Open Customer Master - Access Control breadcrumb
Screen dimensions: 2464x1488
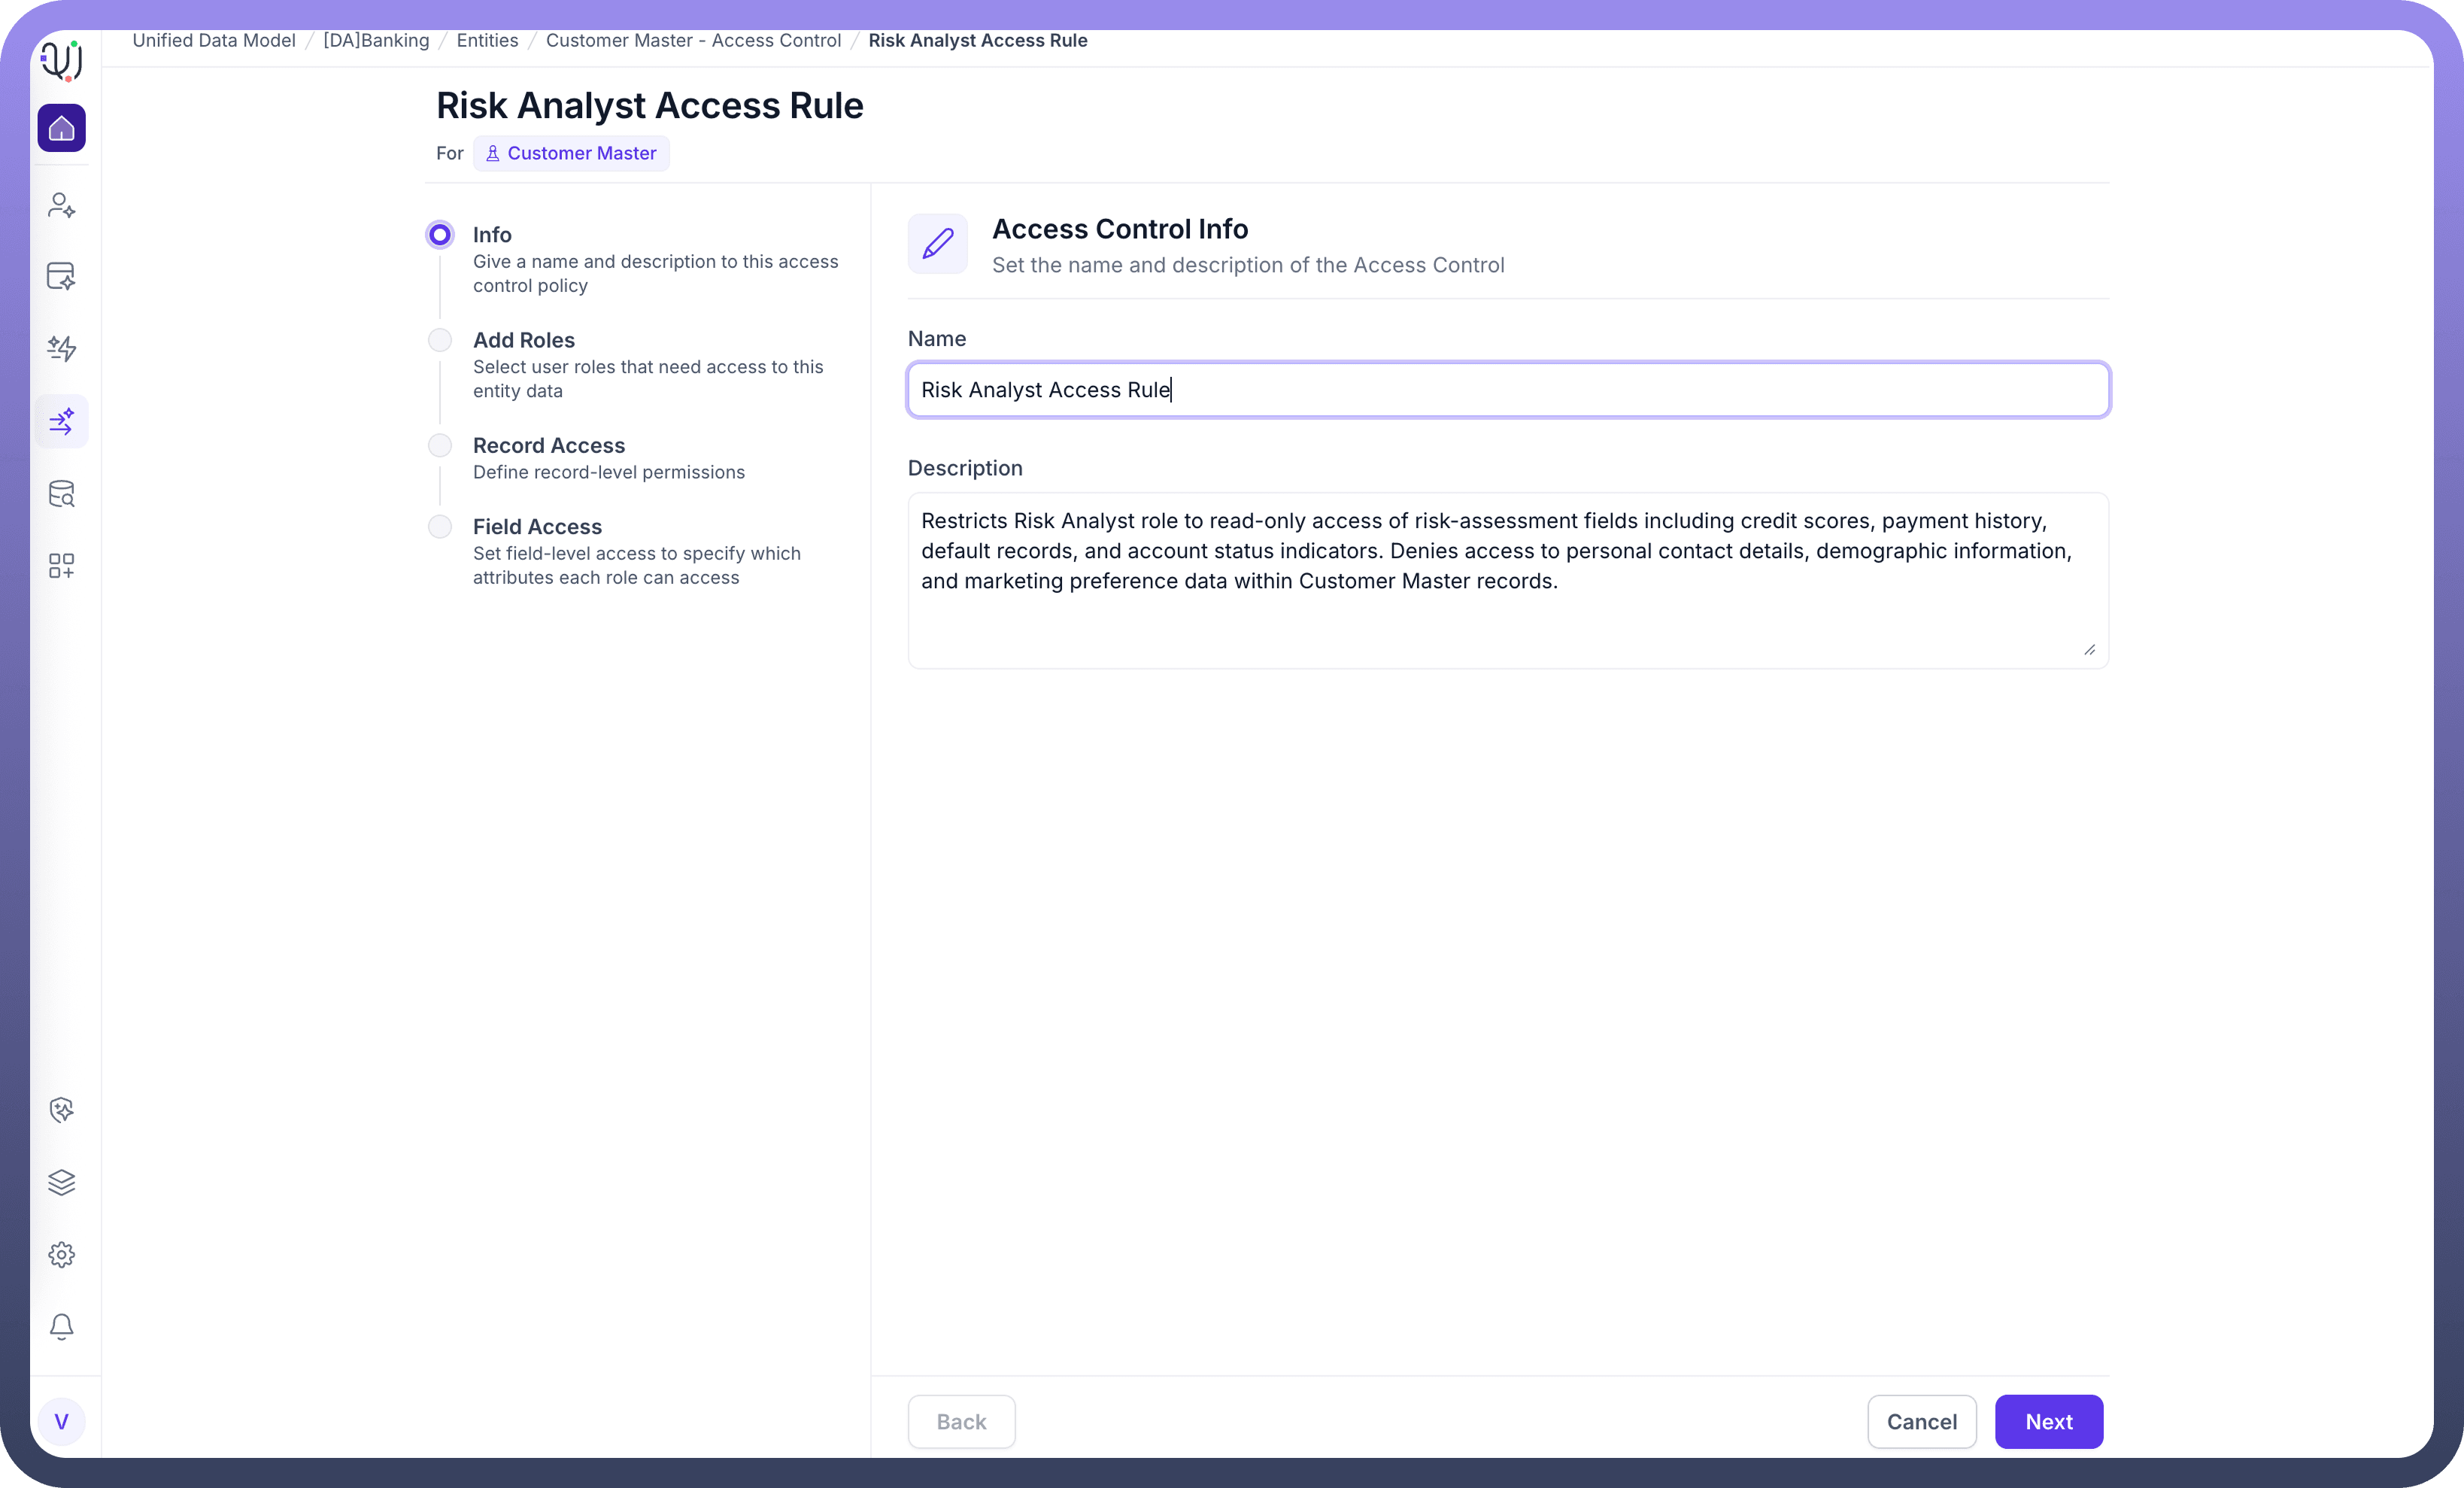(693, 40)
